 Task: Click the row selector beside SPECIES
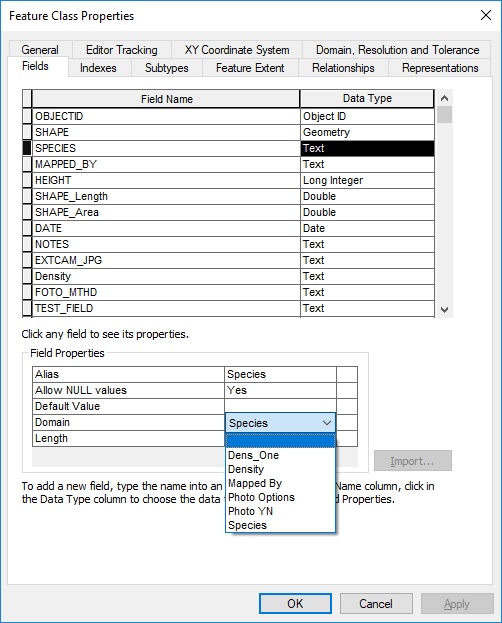pyautogui.click(x=27, y=148)
